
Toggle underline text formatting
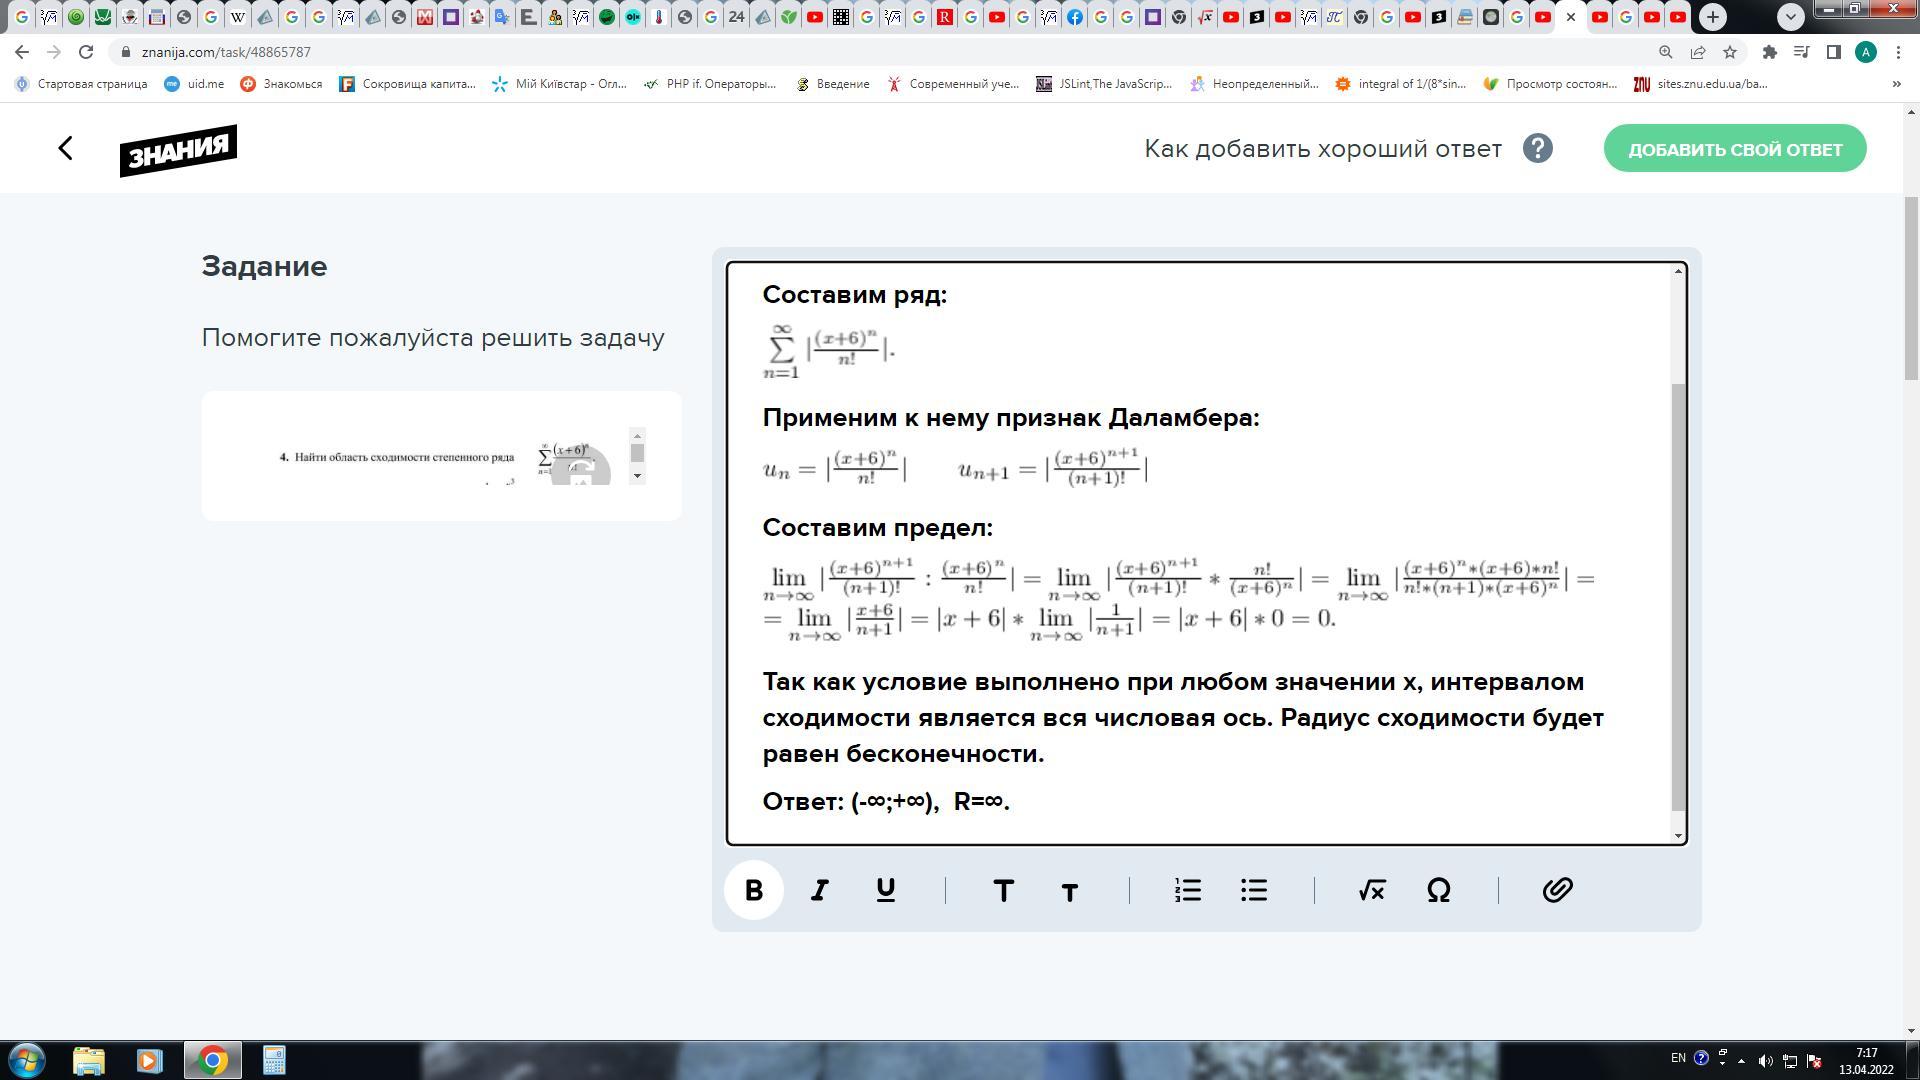tap(885, 890)
